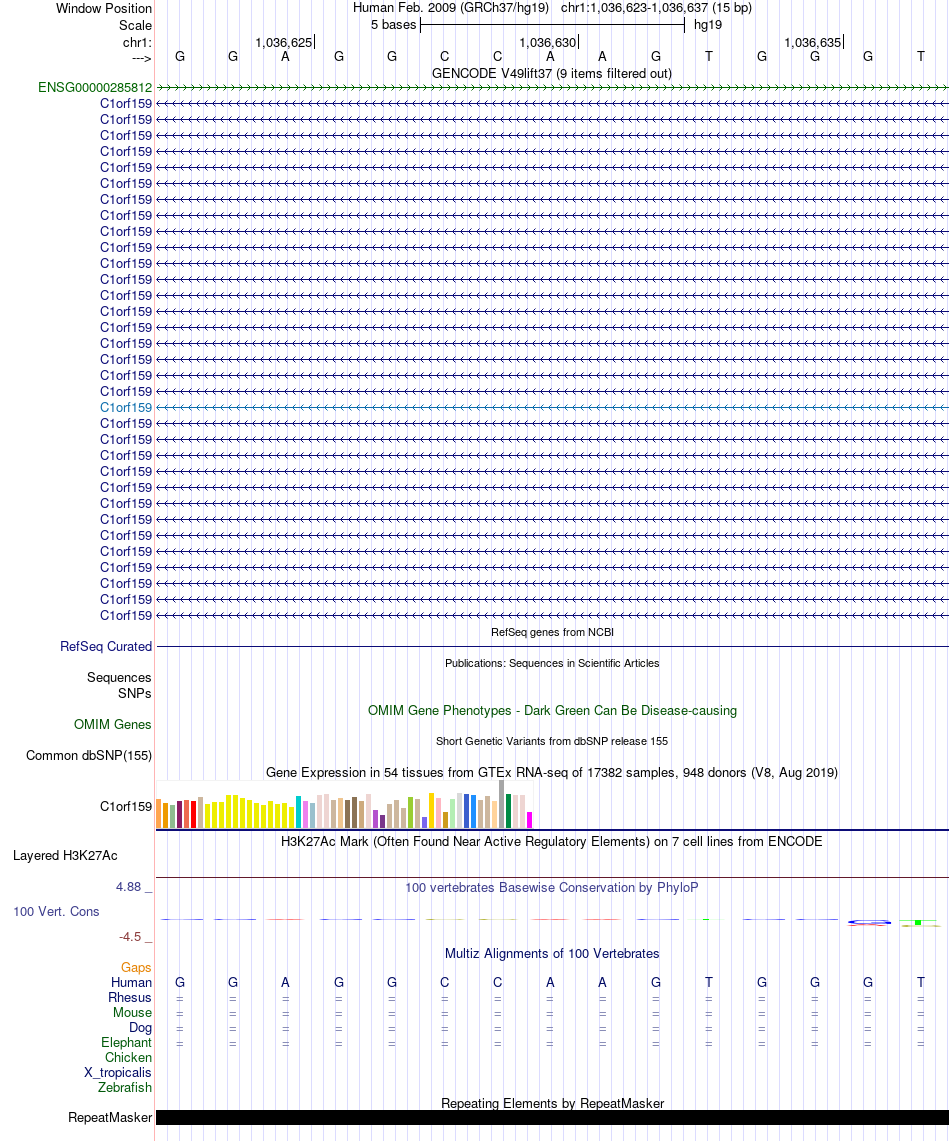The height and width of the screenshot is (1141, 950).
Task: Open the GTEx Gene Expression in 54 tissues title
Action: pos(552,773)
